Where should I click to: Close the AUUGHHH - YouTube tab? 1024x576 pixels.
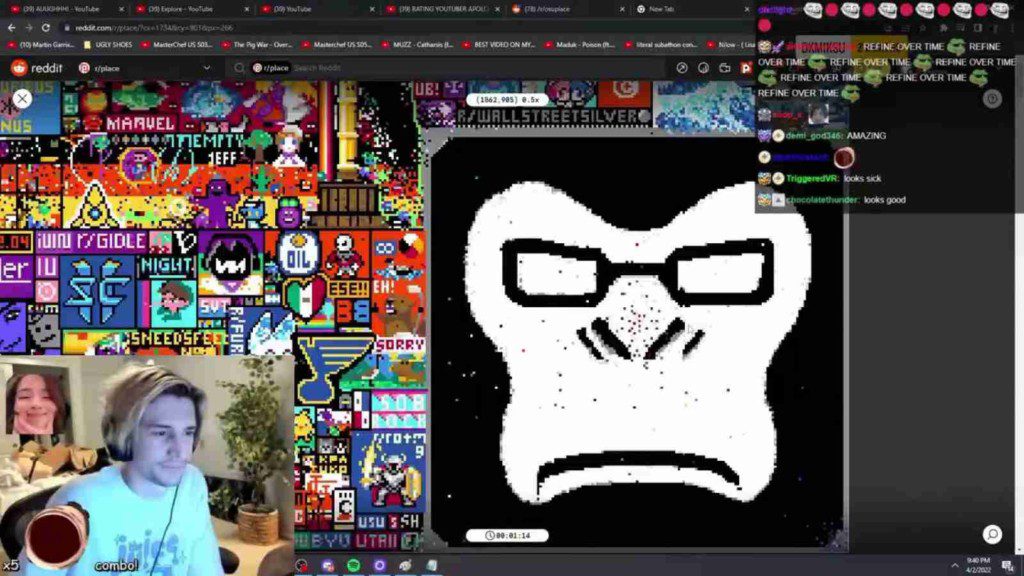[121, 9]
